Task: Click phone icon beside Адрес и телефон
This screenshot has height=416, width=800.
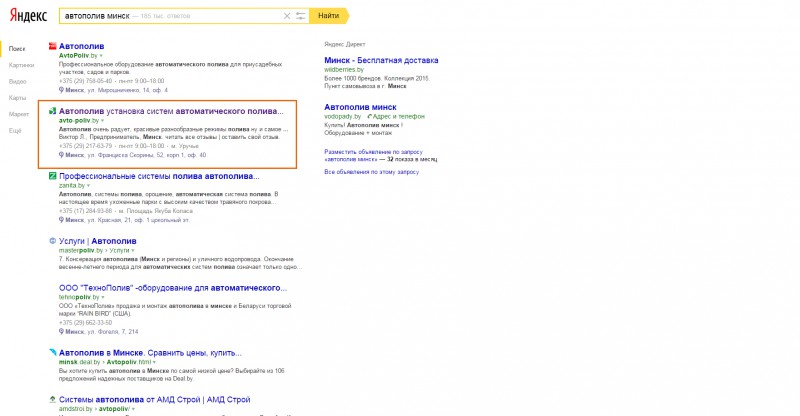Action: click(x=369, y=116)
